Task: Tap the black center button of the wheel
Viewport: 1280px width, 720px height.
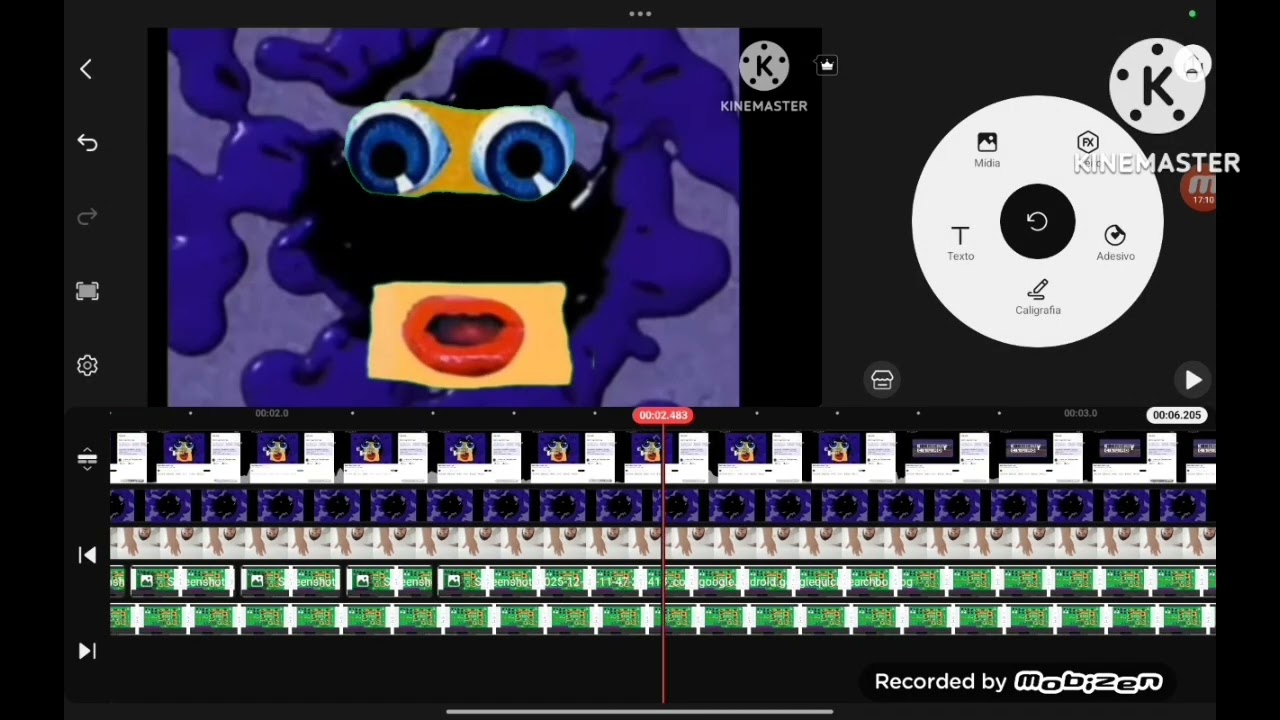Action: pos(1038,221)
